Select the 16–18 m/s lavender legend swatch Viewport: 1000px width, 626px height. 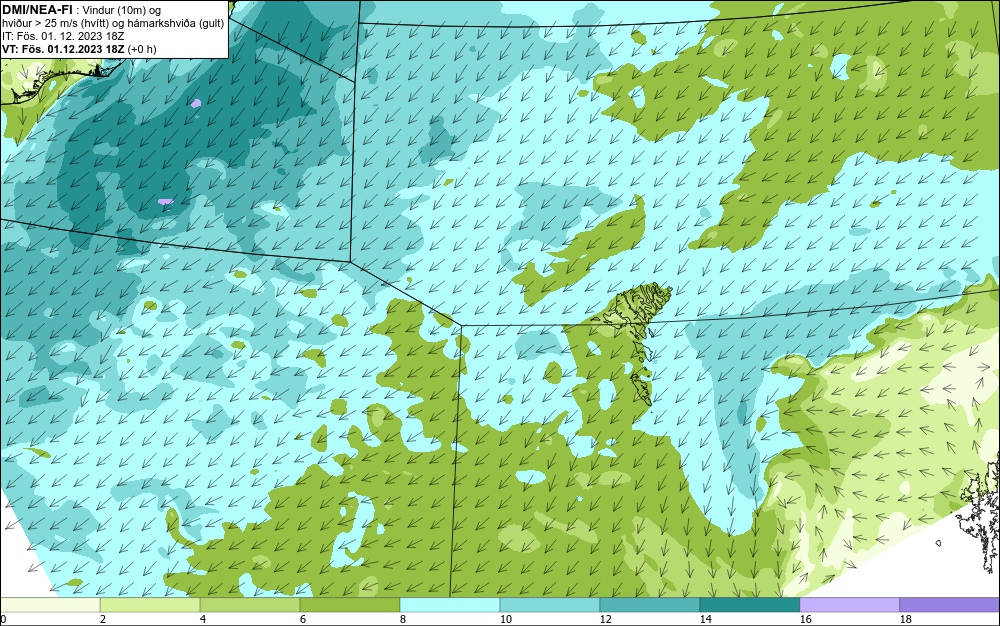(x=849, y=605)
